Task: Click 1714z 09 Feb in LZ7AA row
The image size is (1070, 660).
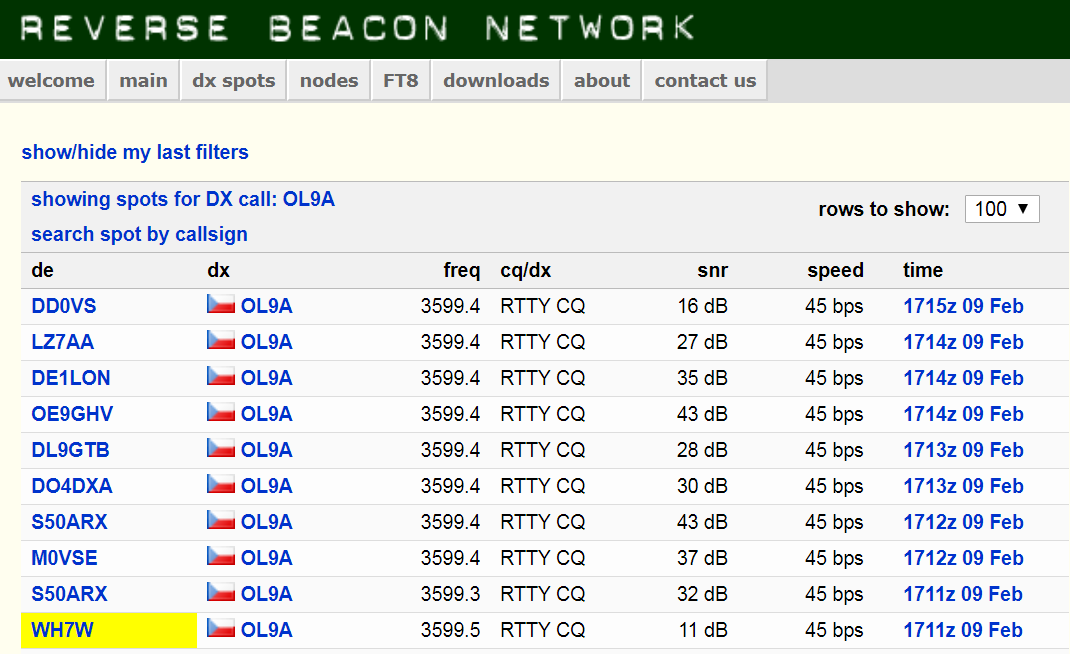Action: point(963,342)
